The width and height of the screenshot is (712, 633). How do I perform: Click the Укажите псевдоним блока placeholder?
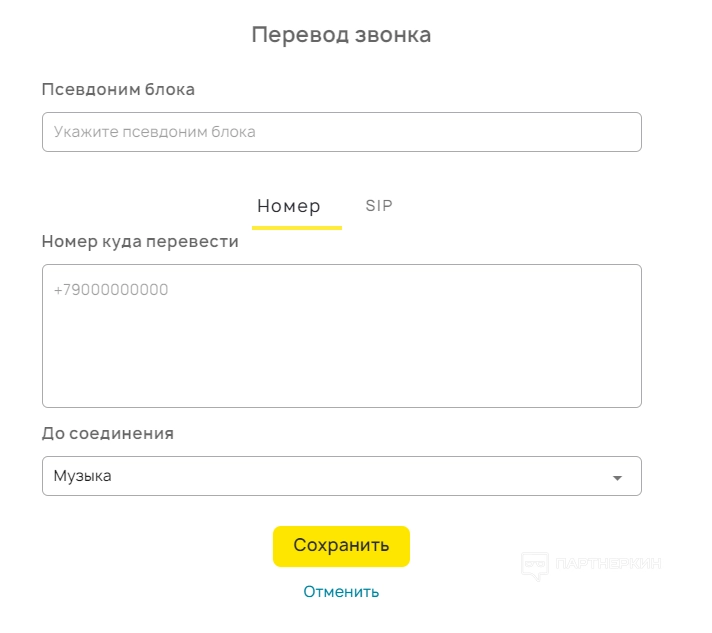[x=154, y=132]
